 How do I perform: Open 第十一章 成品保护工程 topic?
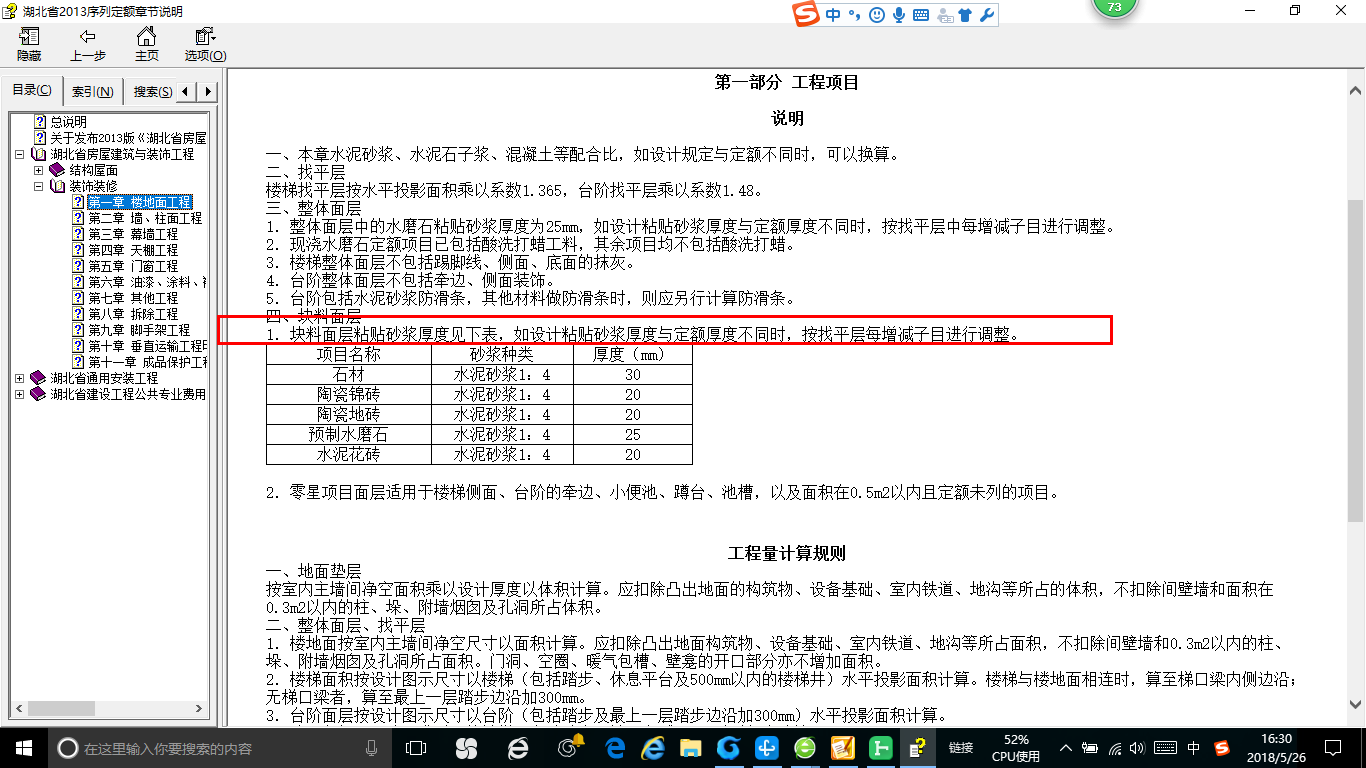pyautogui.click(x=147, y=362)
